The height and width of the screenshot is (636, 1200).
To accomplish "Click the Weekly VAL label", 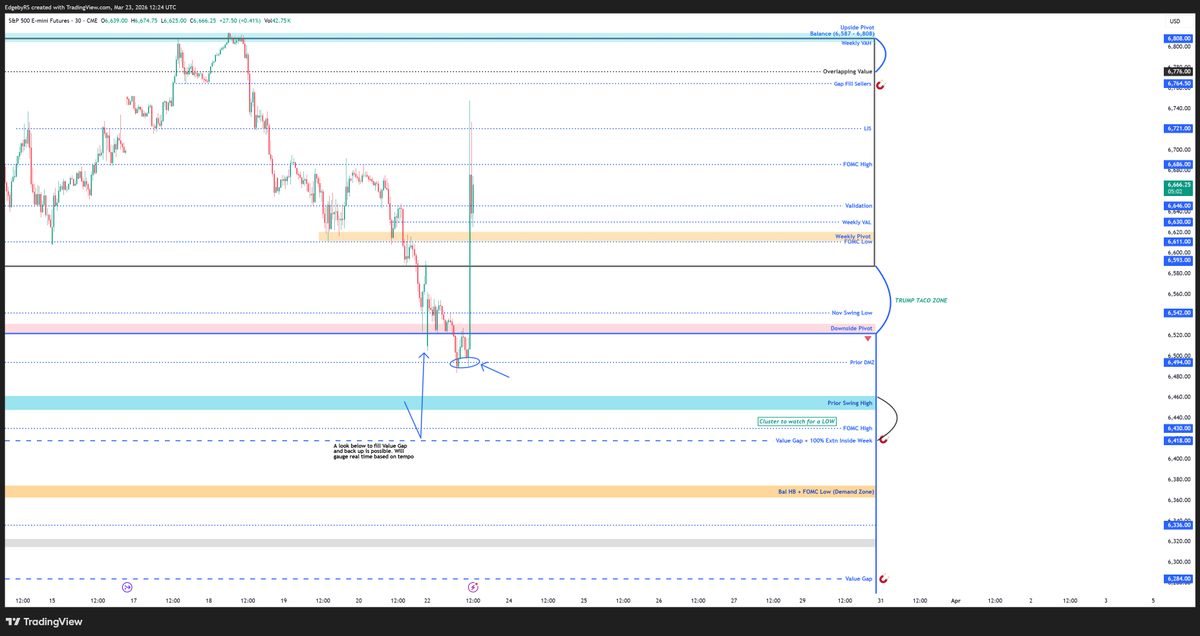I will (857, 222).
